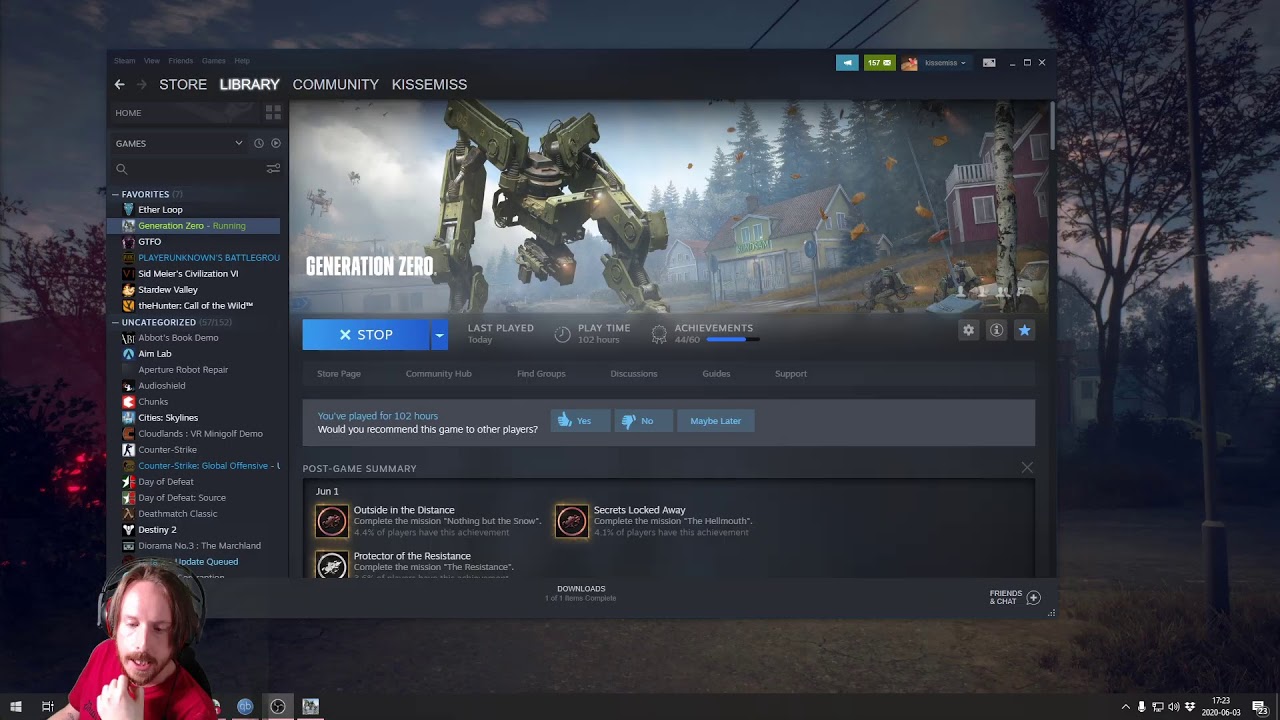The width and height of the screenshot is (1280, 720).
Task: Open qBittorrent taskbar icon
Action: [x=245, y=706]
